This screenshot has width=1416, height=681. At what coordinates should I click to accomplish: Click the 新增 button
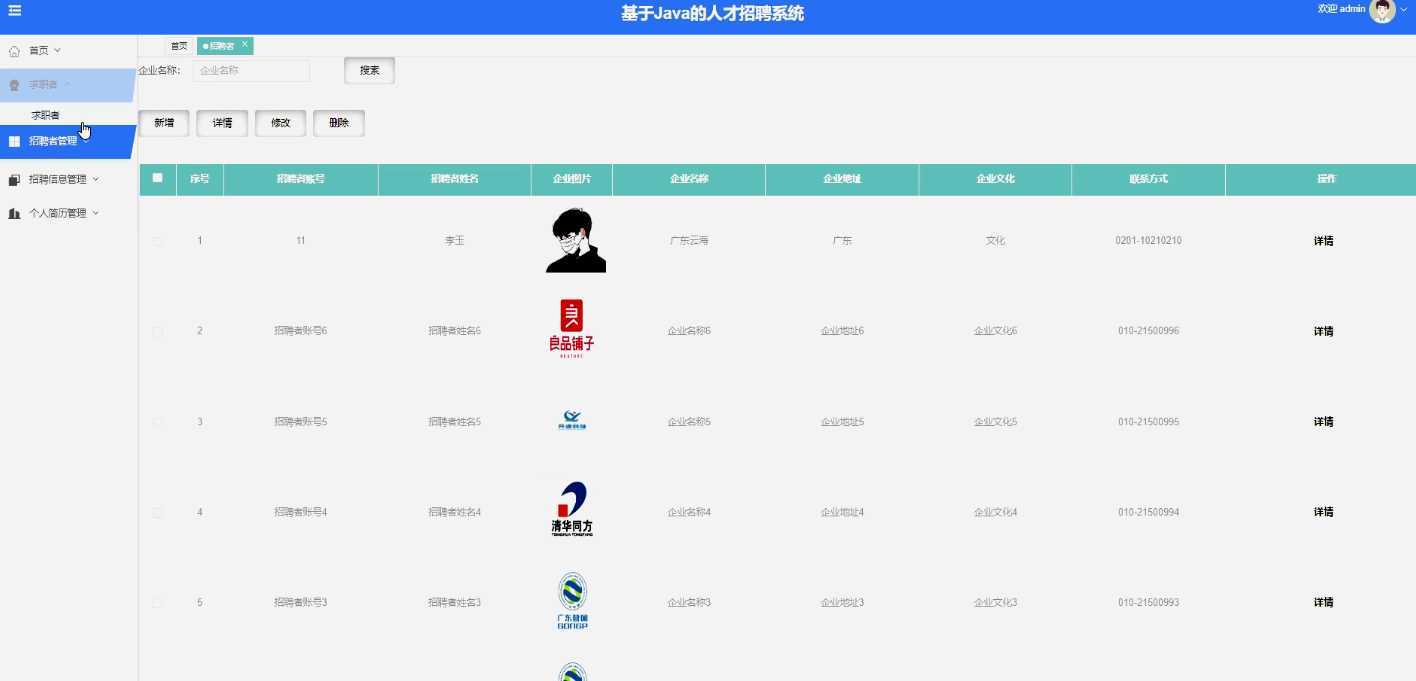(x=164, y=123)
